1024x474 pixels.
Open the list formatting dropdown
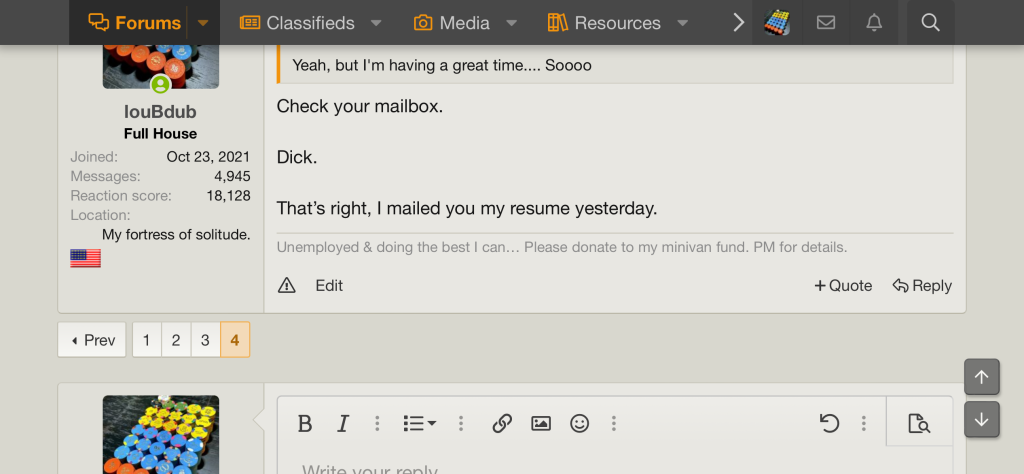click(x=419, y=423)
